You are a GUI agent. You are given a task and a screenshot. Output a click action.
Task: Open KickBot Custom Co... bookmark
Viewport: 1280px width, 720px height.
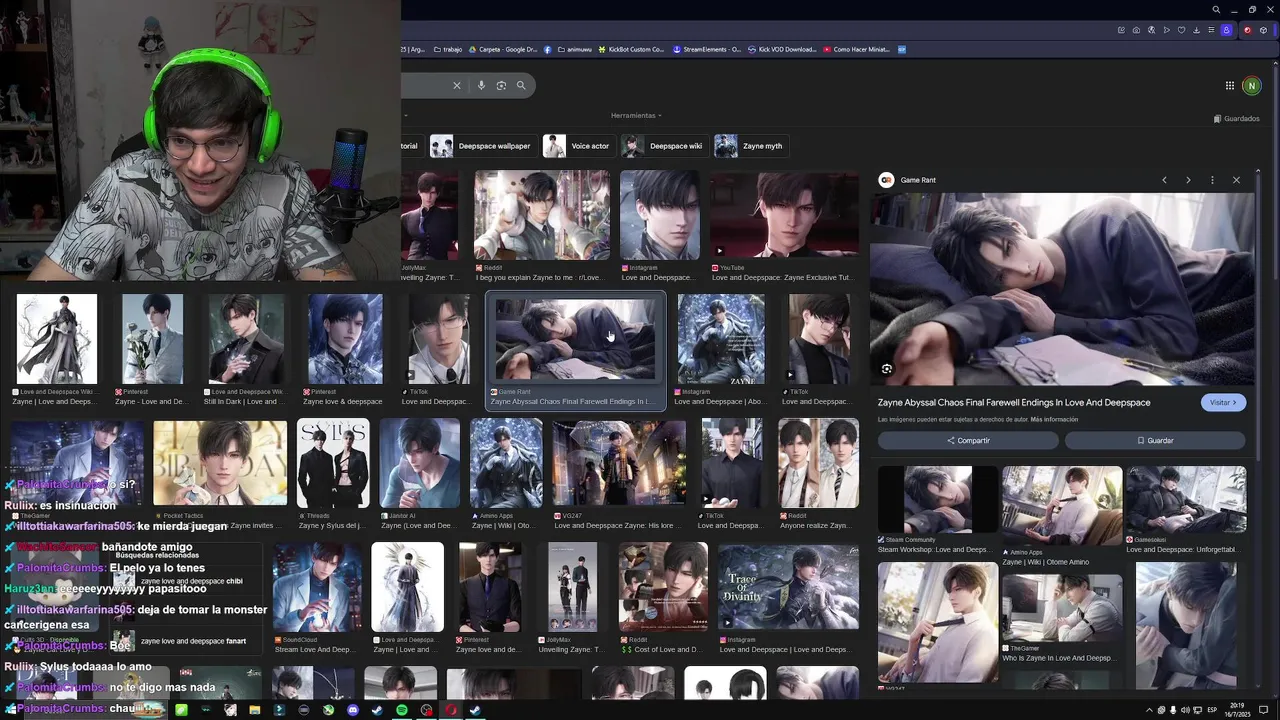(x=632, y=49)
